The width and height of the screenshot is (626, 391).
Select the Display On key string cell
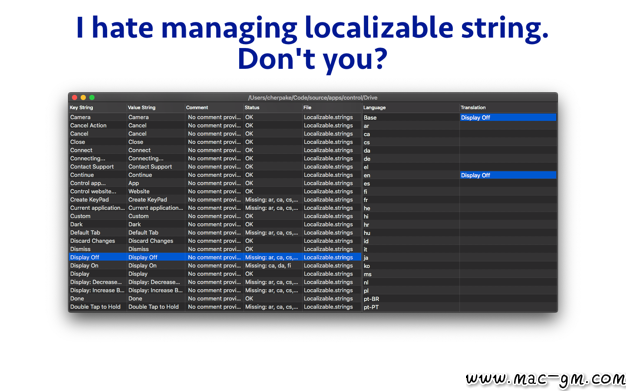coord(97,266)
